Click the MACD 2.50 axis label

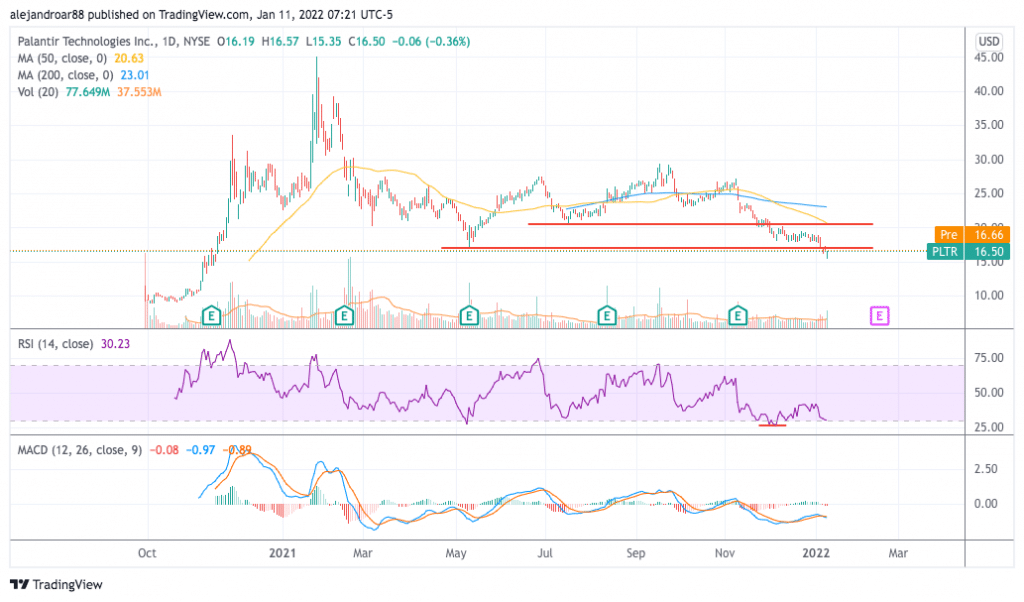tap(986, 469)
